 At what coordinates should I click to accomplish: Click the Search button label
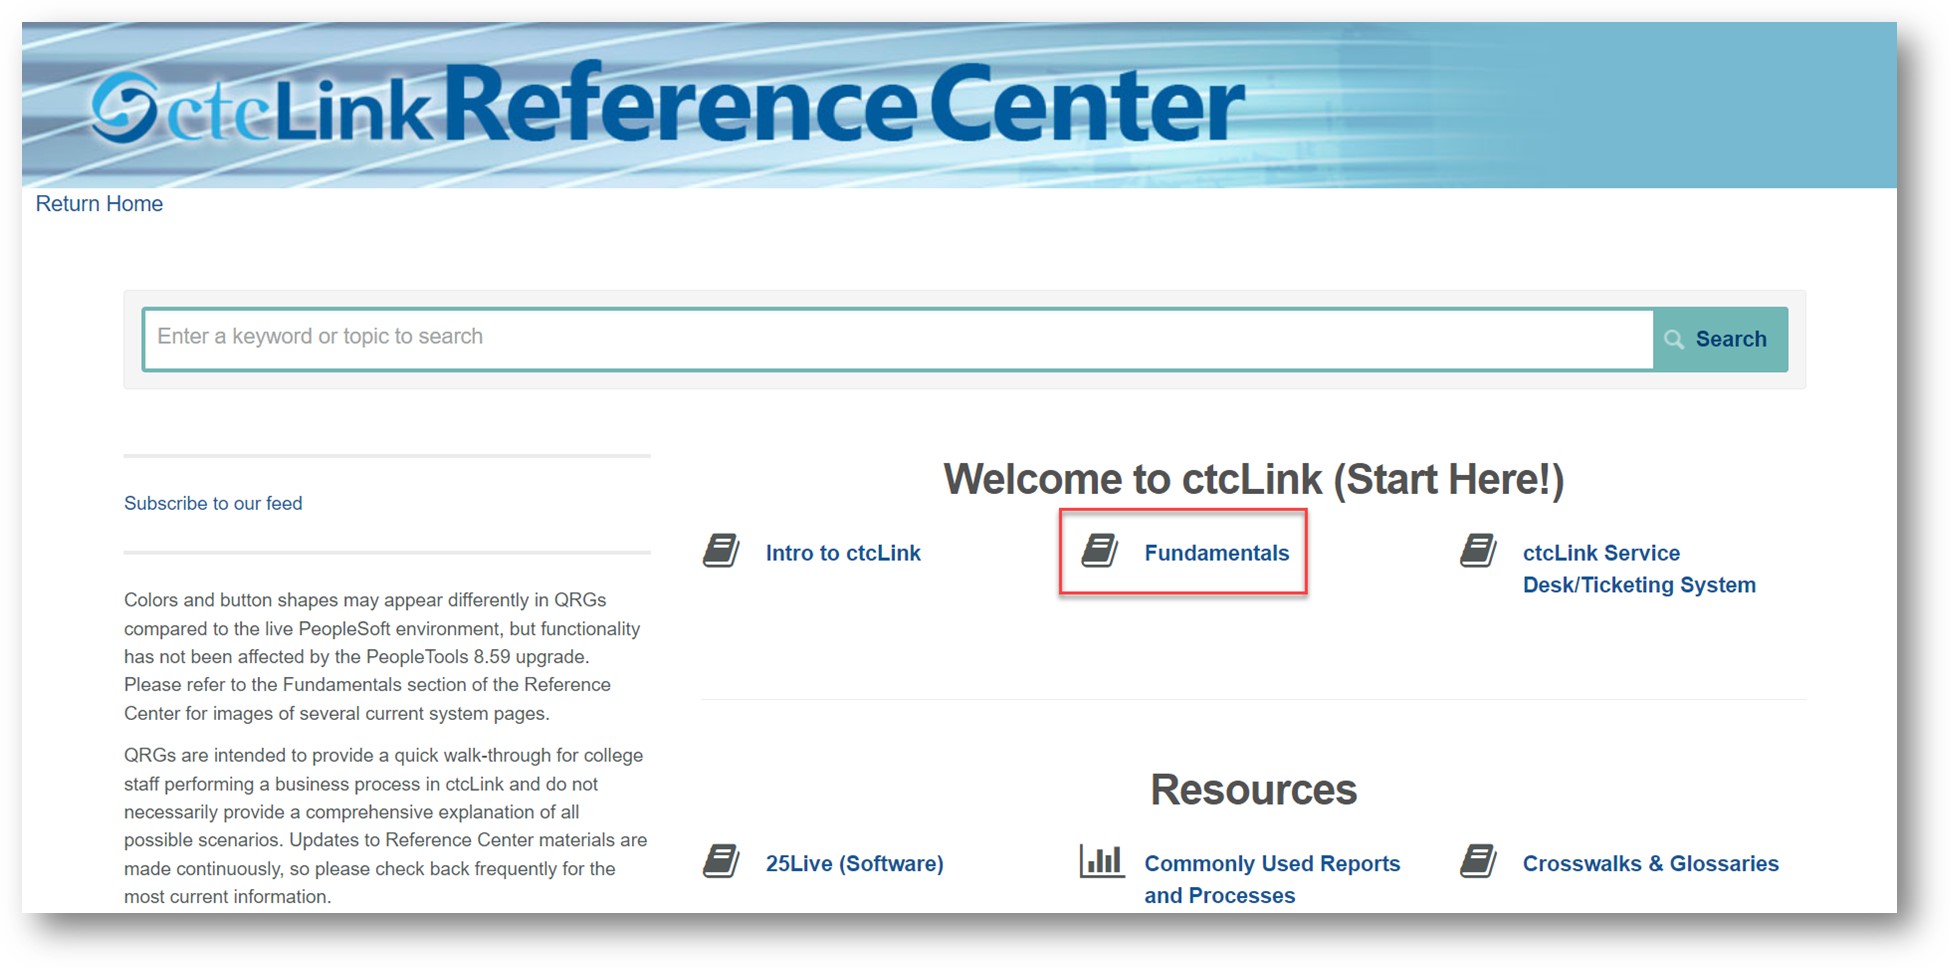coord(1731,339)
